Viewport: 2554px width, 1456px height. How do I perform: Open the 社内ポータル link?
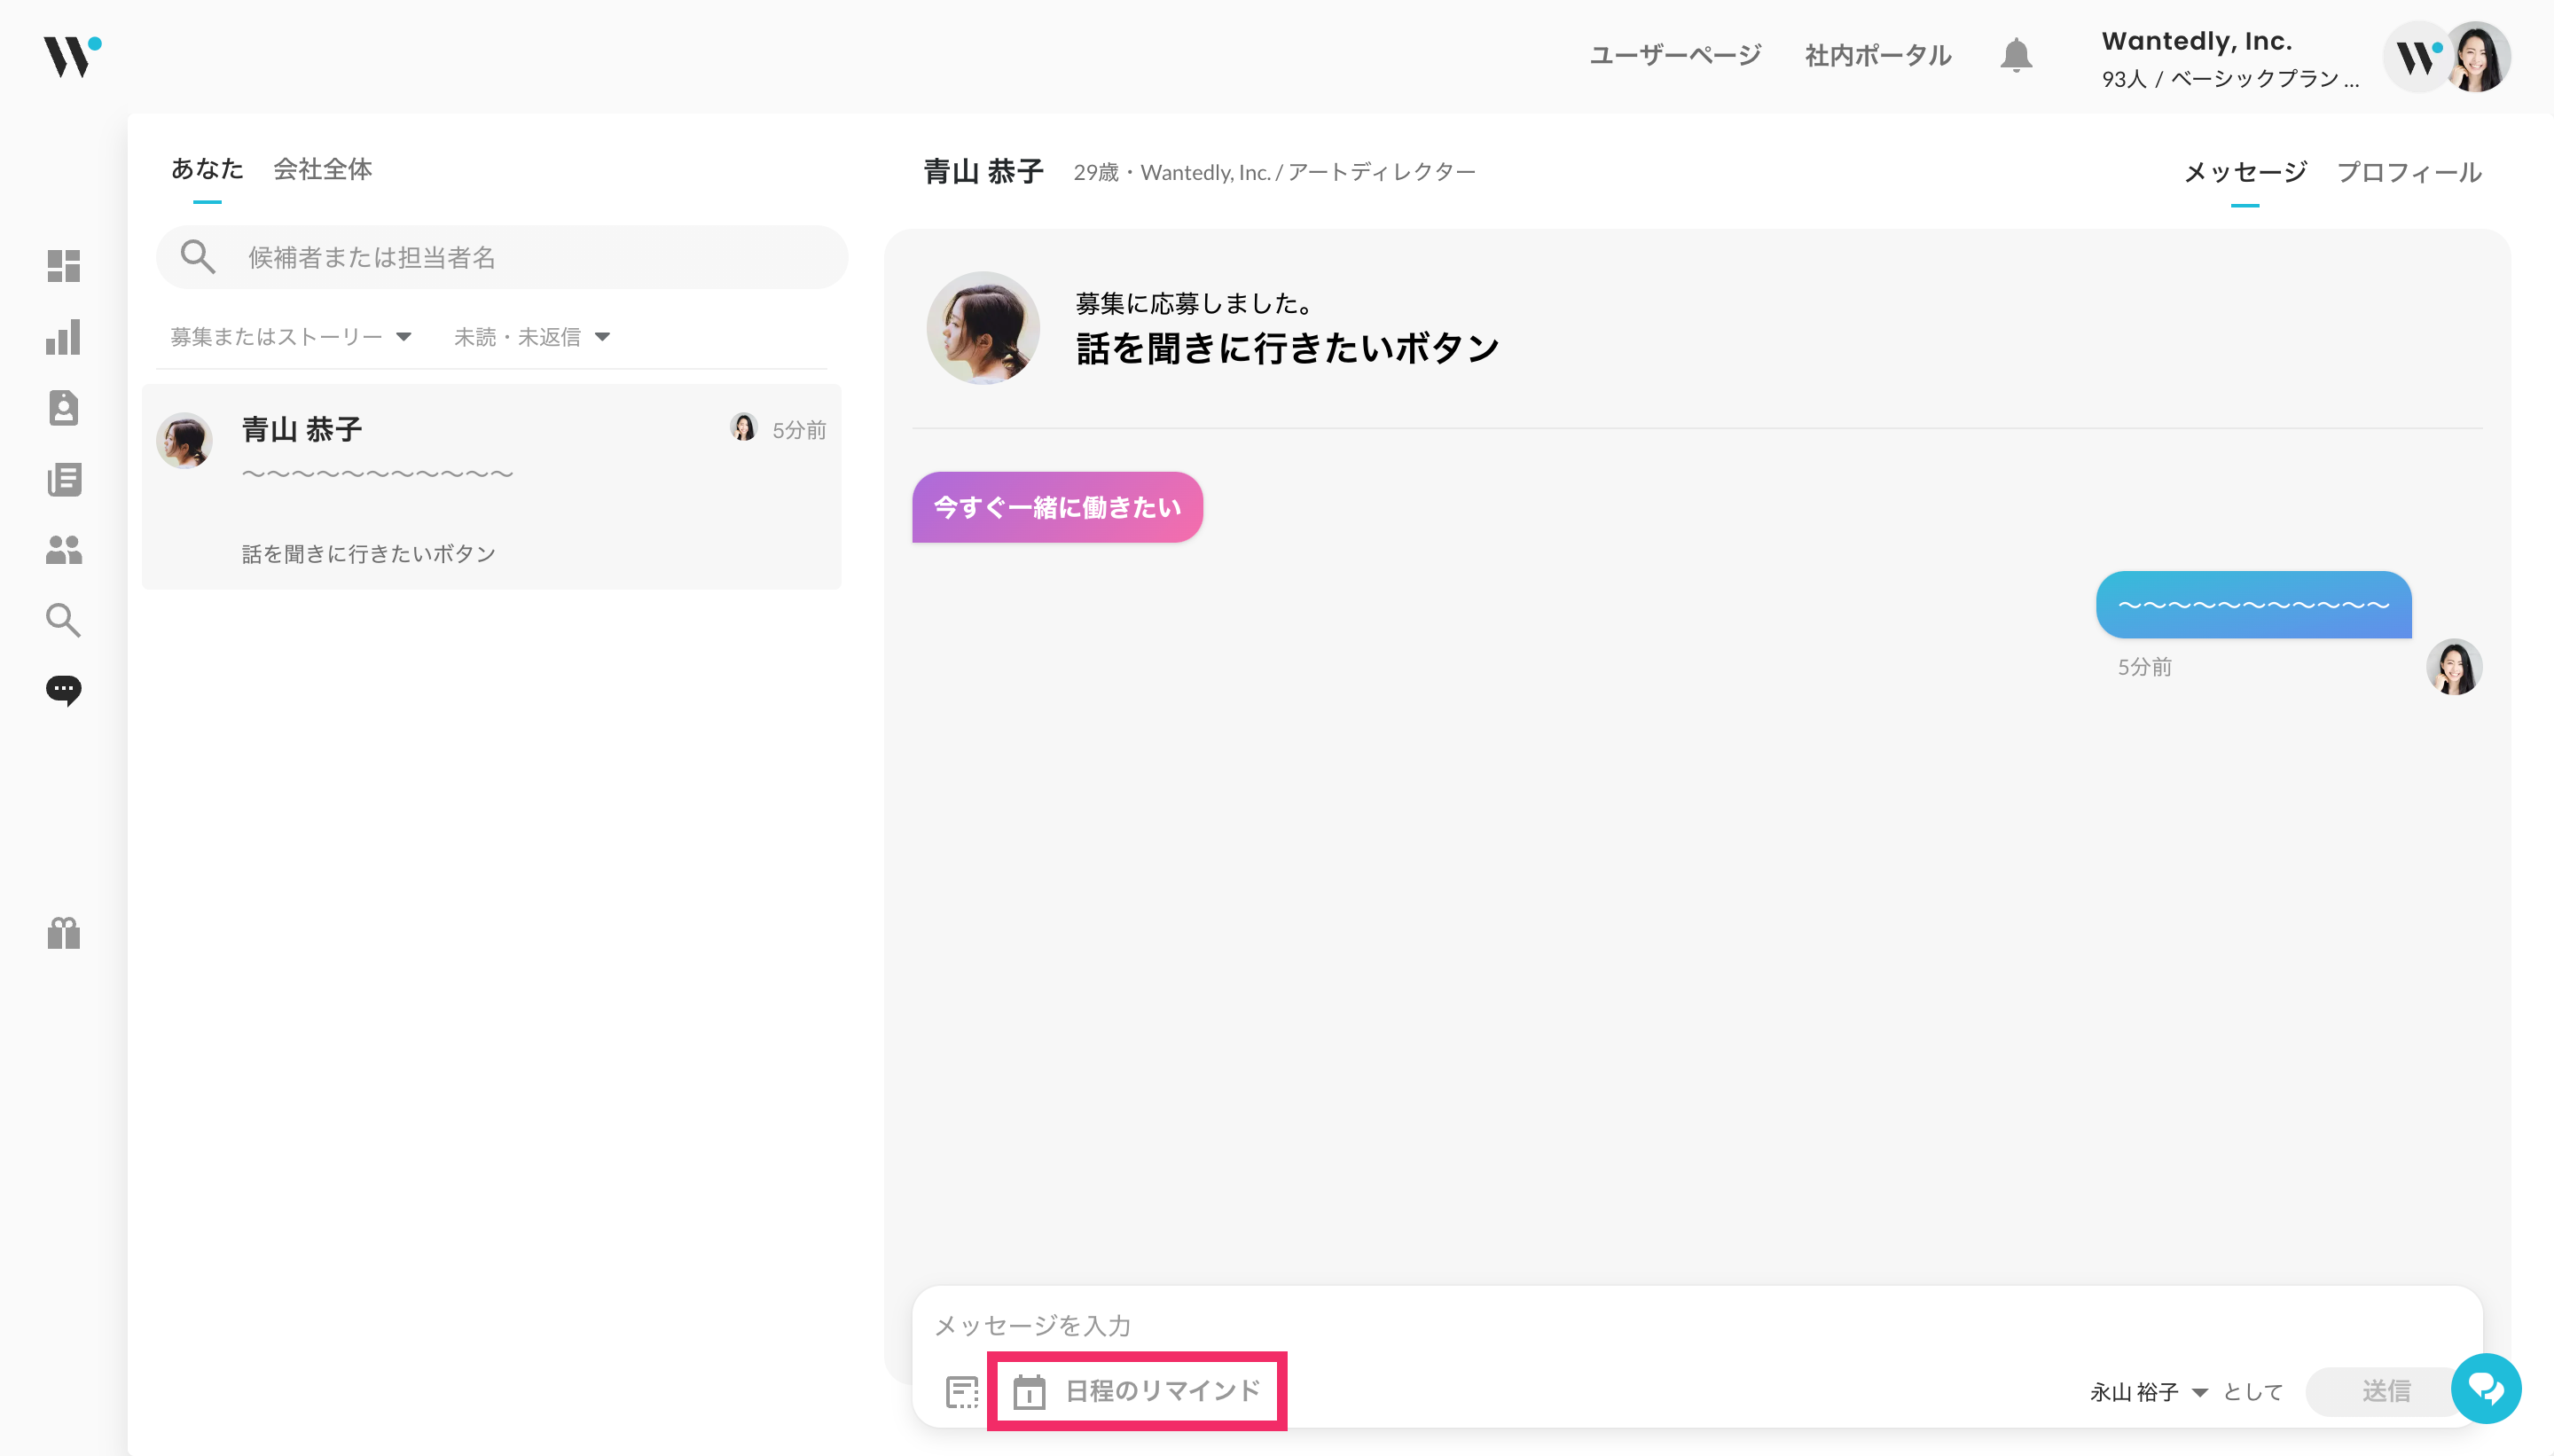pos(1877,55)
